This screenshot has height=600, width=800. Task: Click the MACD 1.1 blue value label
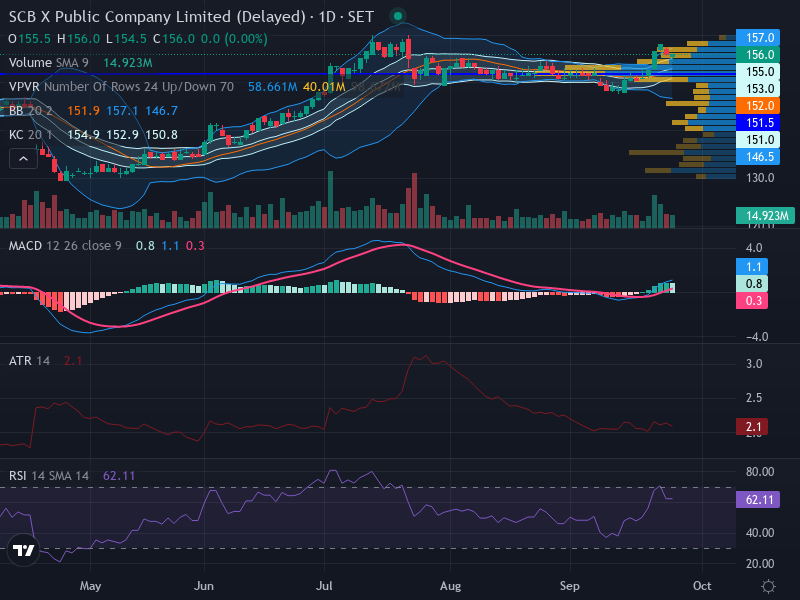[x=752, y=267]
